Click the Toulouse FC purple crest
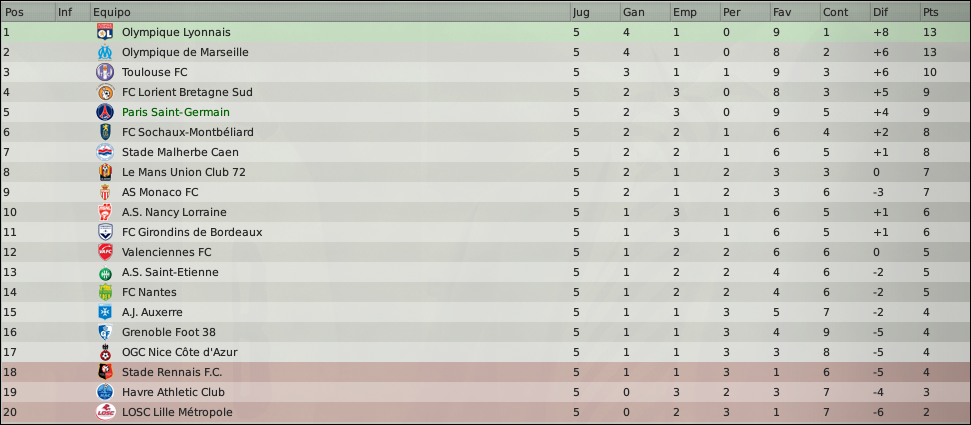Screen dimensions: 971x425 tap(105, 72)
